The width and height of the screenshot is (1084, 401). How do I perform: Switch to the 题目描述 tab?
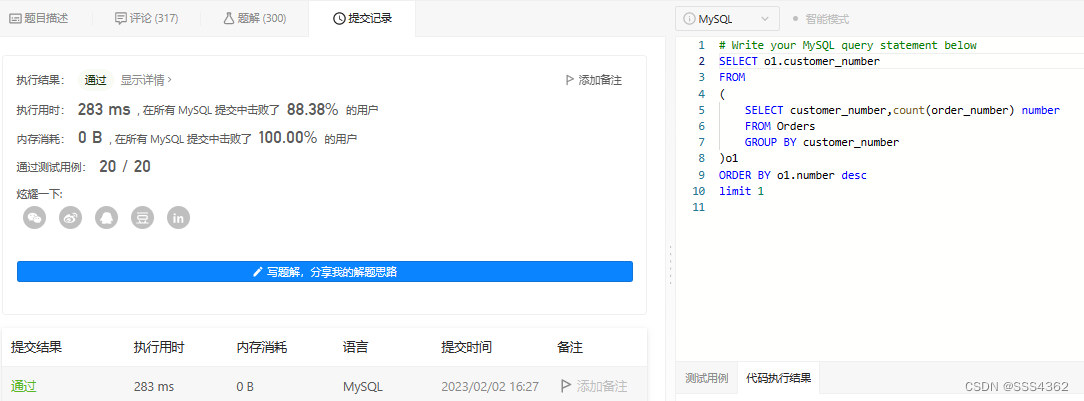point(39,18)
